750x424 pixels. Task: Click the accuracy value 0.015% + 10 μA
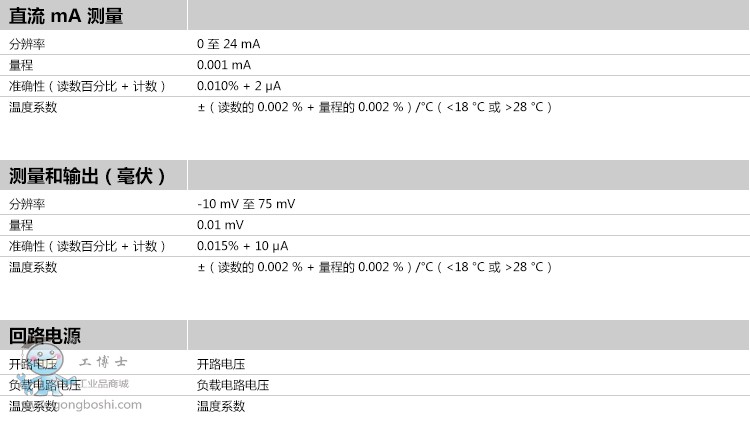click(242, 246)
